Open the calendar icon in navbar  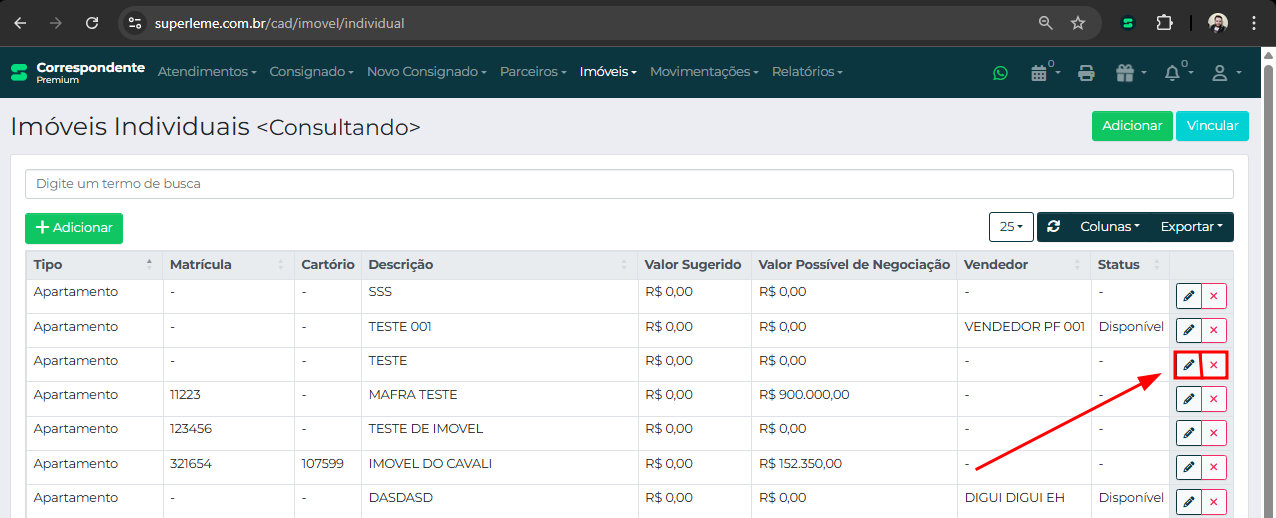(x=1045, y=72)
